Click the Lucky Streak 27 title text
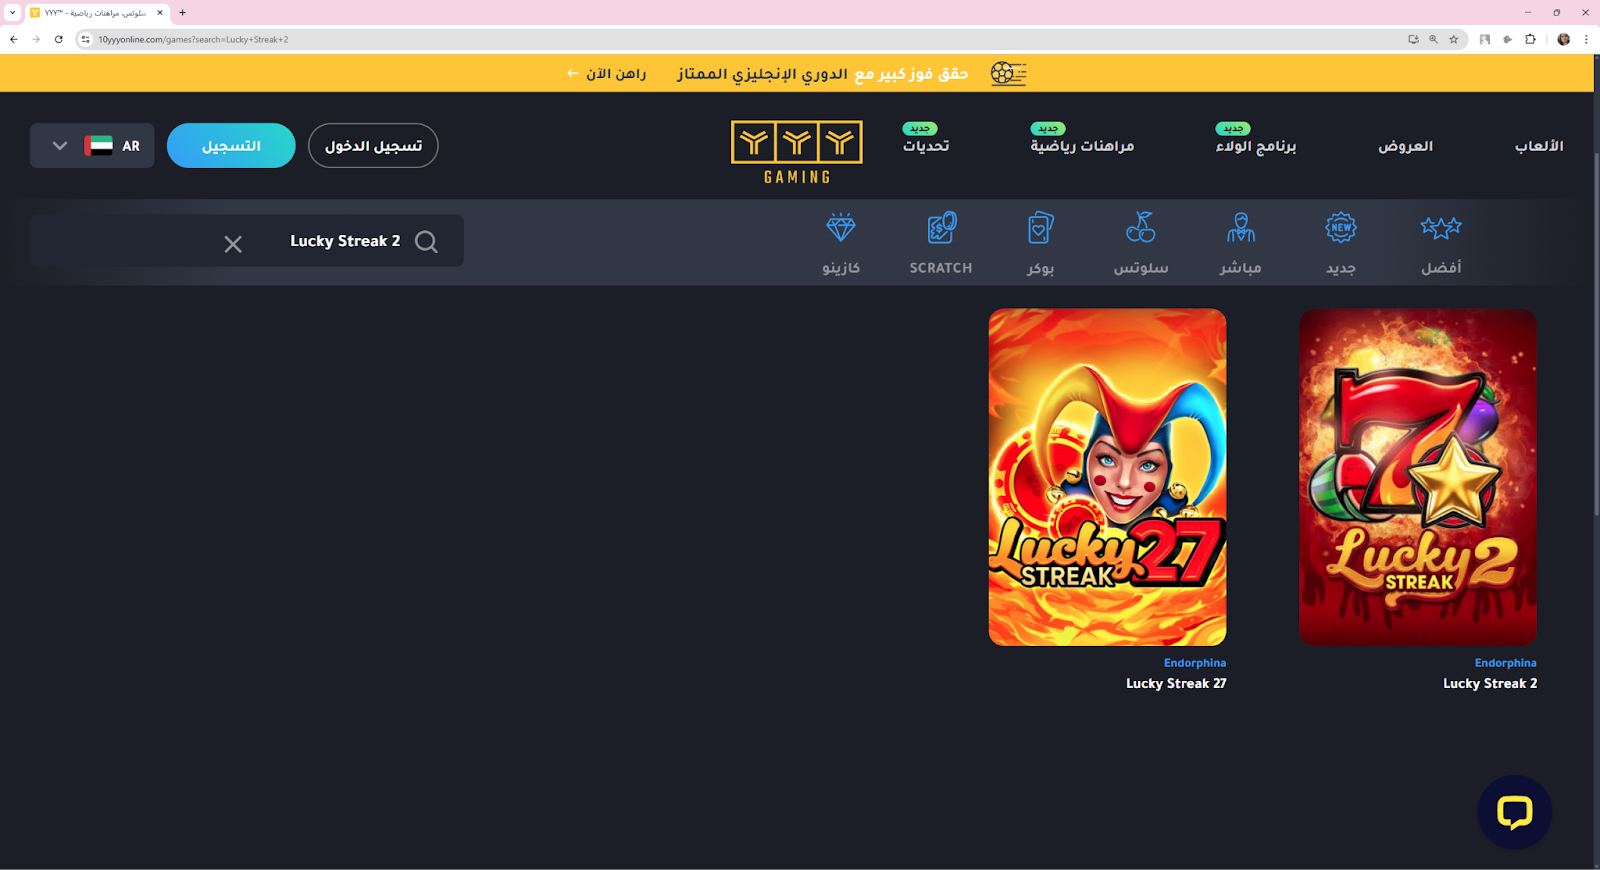 click(1176, 684)
